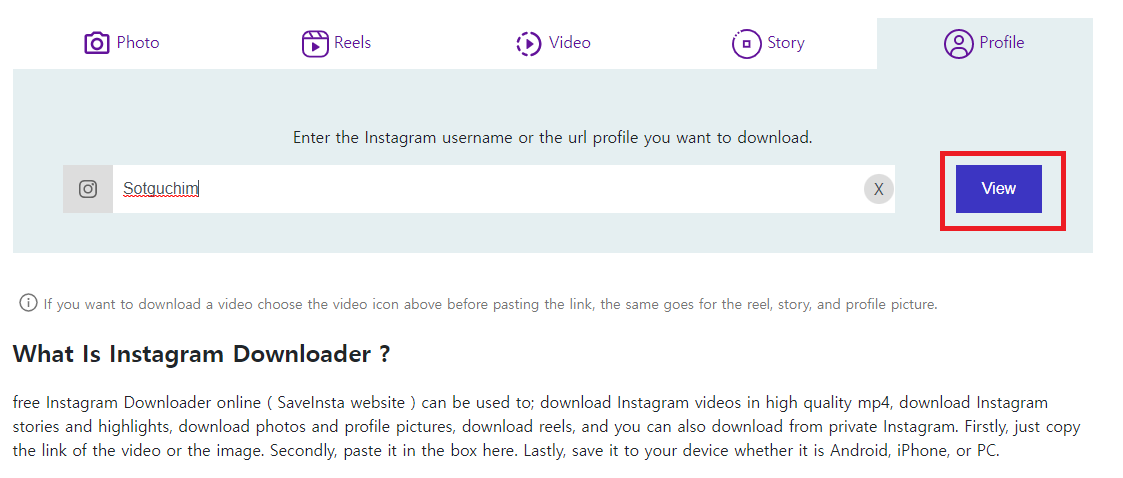The width and height of the screenshot is (1123, 478).
Task: Click the info icon before the hint text
Action: coord(28,303)
